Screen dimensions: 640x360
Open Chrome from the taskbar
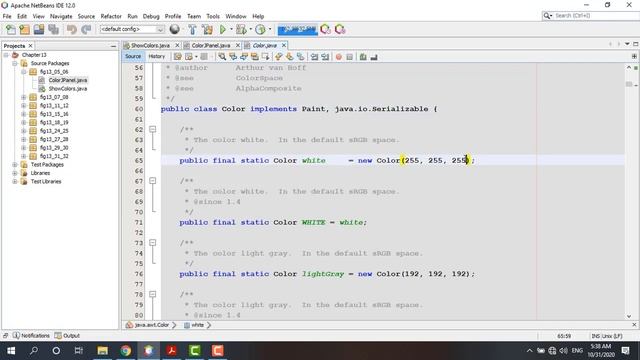click(x=126, y=351)
